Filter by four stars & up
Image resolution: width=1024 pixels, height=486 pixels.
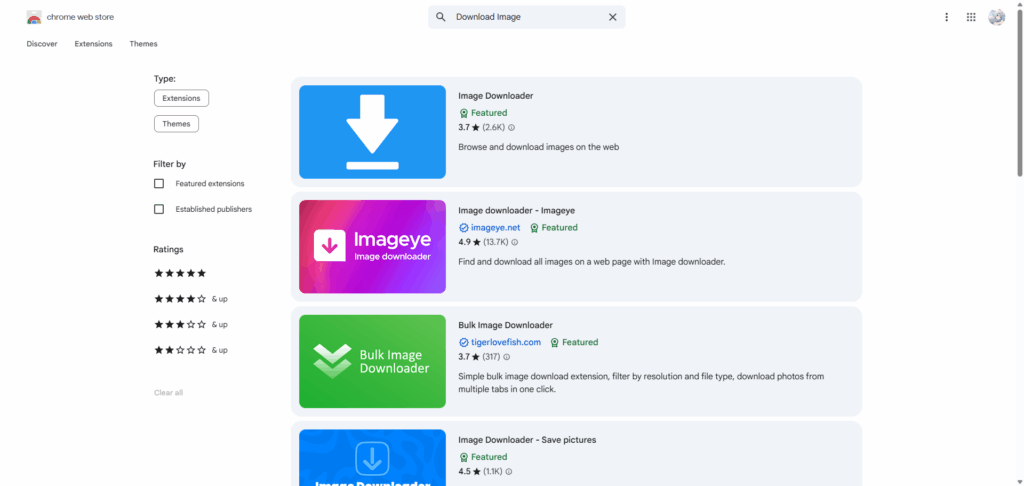(191, 299)
